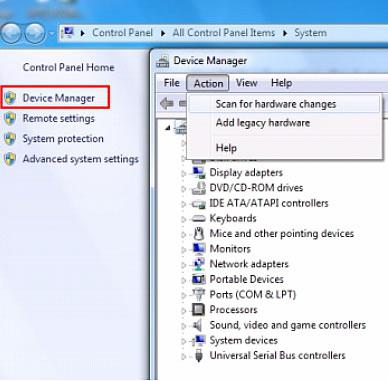Image resolution: width=388 pixels, height=381 pixels.
Task: Click the shield icon beside Remote settings
Action: [10, 118]
